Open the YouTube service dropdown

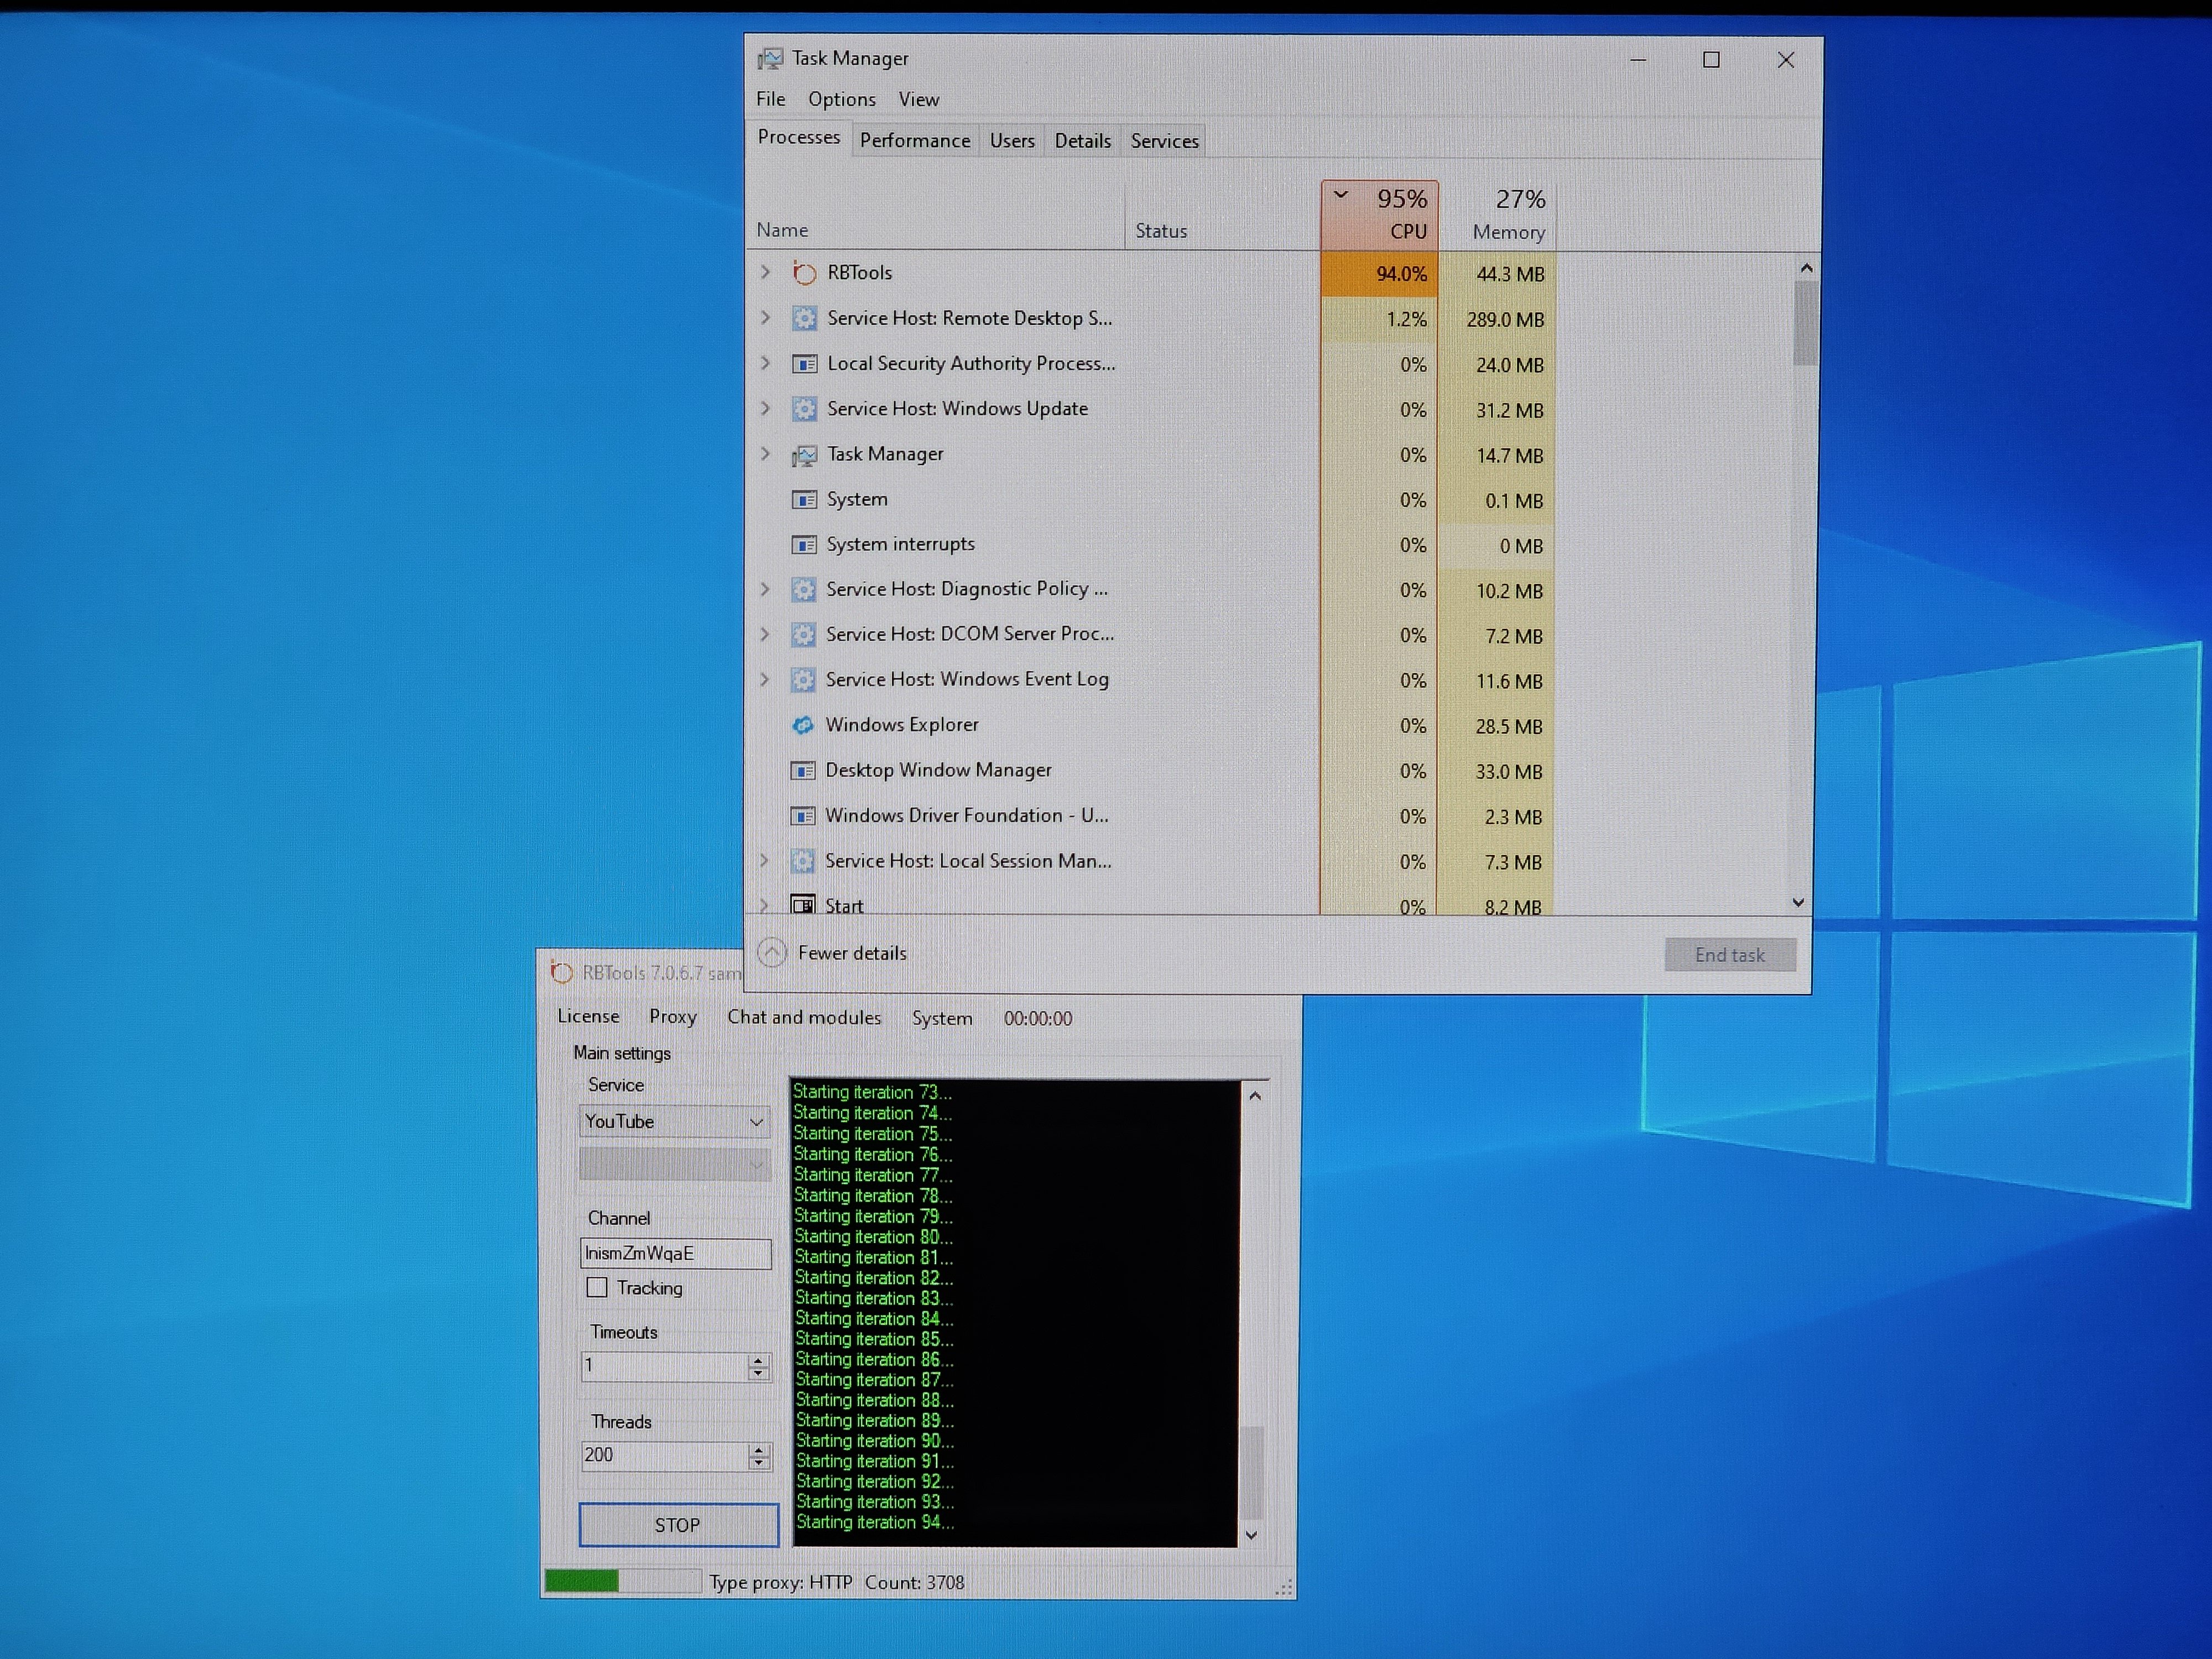756,1122
